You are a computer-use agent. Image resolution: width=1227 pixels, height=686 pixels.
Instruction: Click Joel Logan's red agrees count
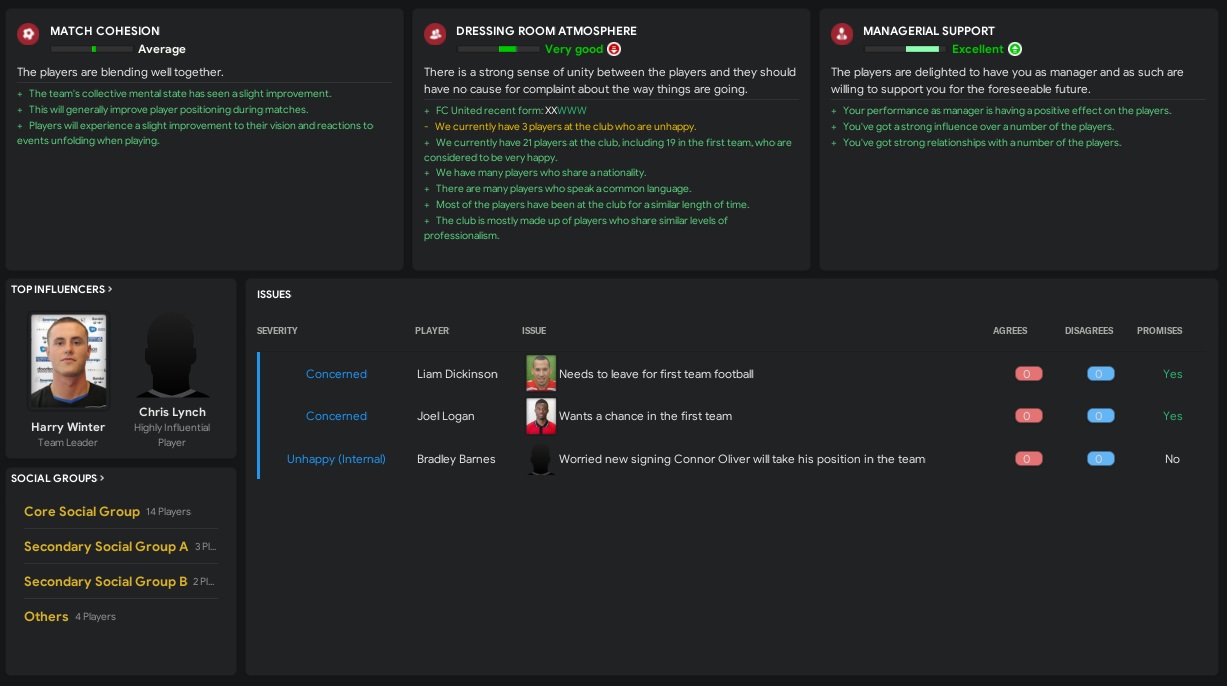click(1028, 416)
